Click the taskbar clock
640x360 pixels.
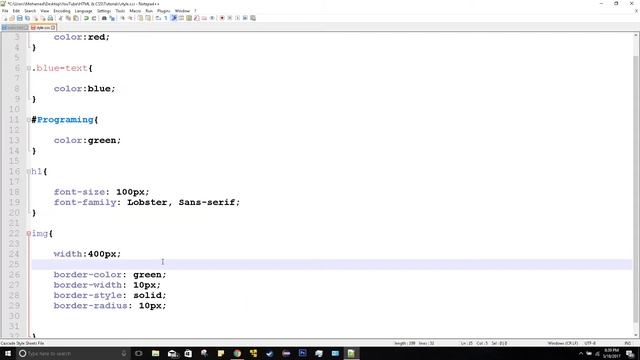(611, 353)
